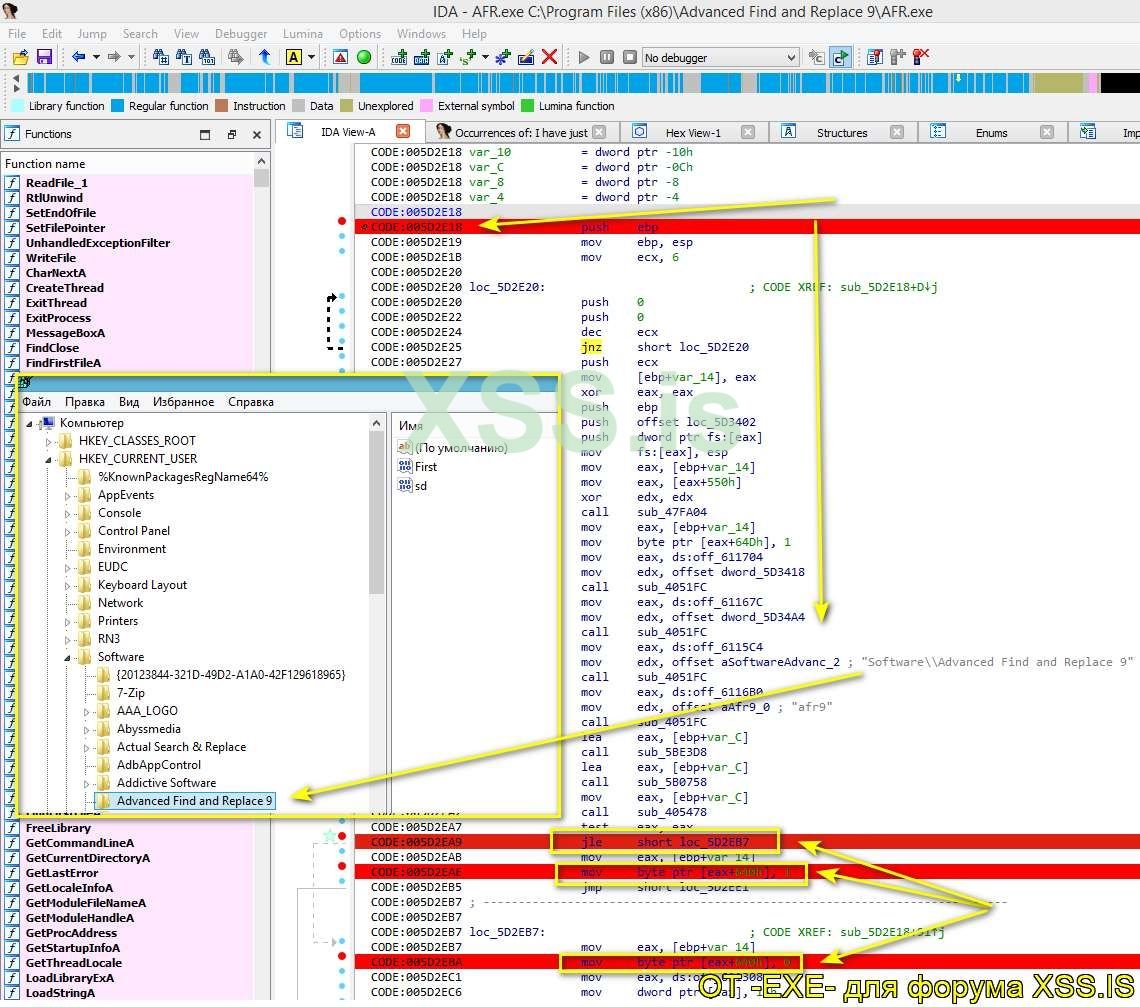The image size is (1140, 1007).
Task: Open the 'No debugger' dropdown
Action: [x=791, y=58]
